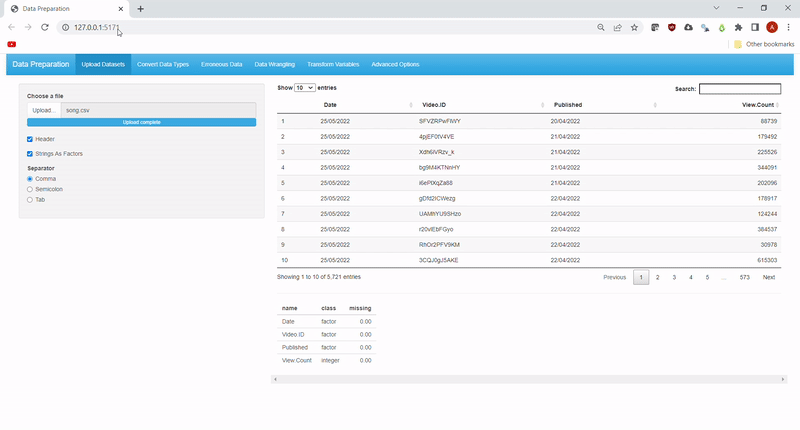Toggle the Header checkbox
The height and width of the screenshot is (430, 800).
pyautogui.click(x=30, y=139)
